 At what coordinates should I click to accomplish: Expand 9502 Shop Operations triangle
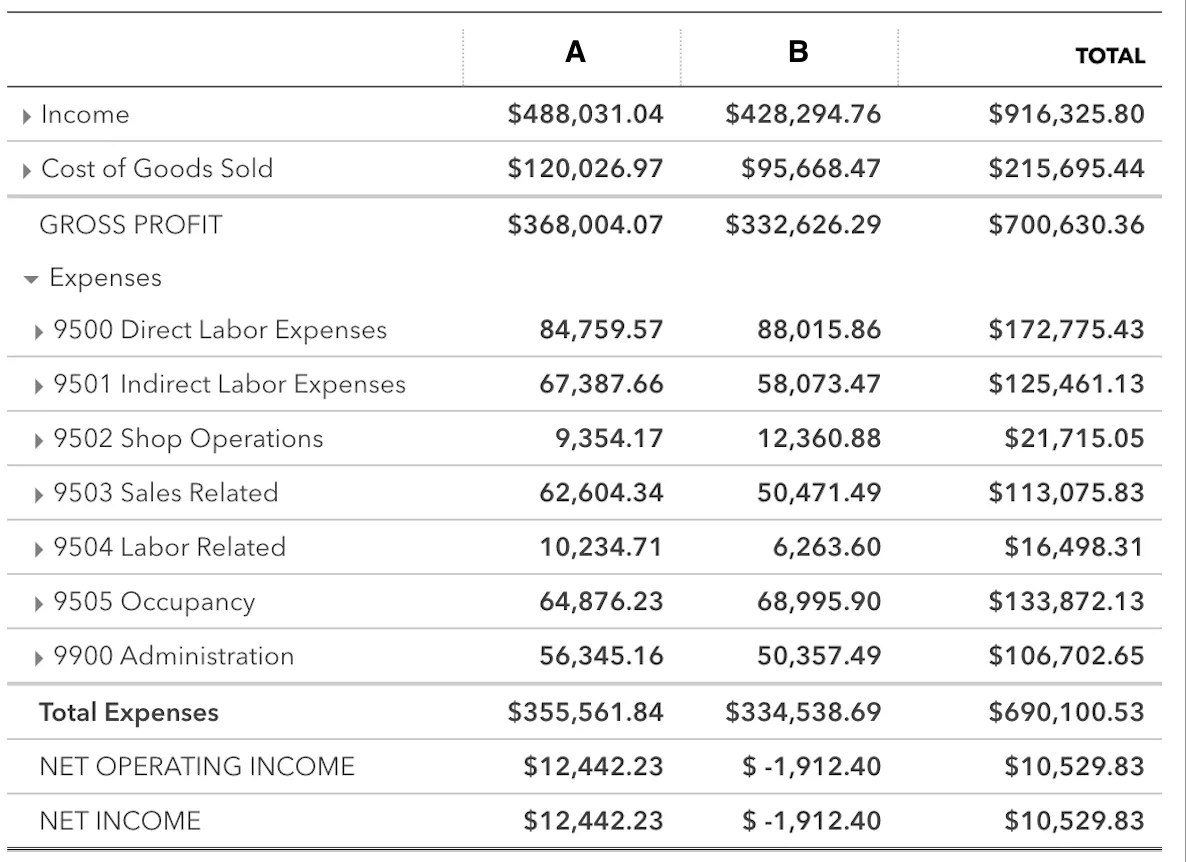(39, 440)
